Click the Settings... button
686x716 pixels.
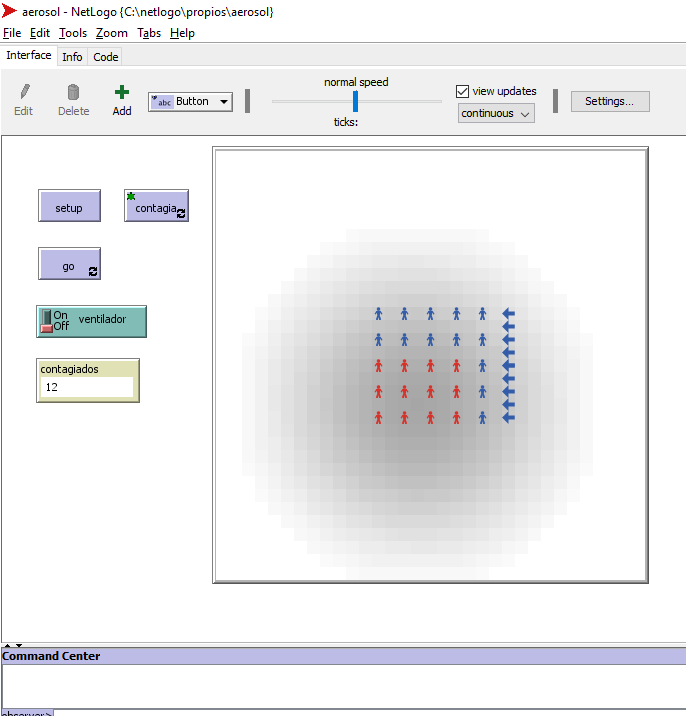click(x=609, y=101)
